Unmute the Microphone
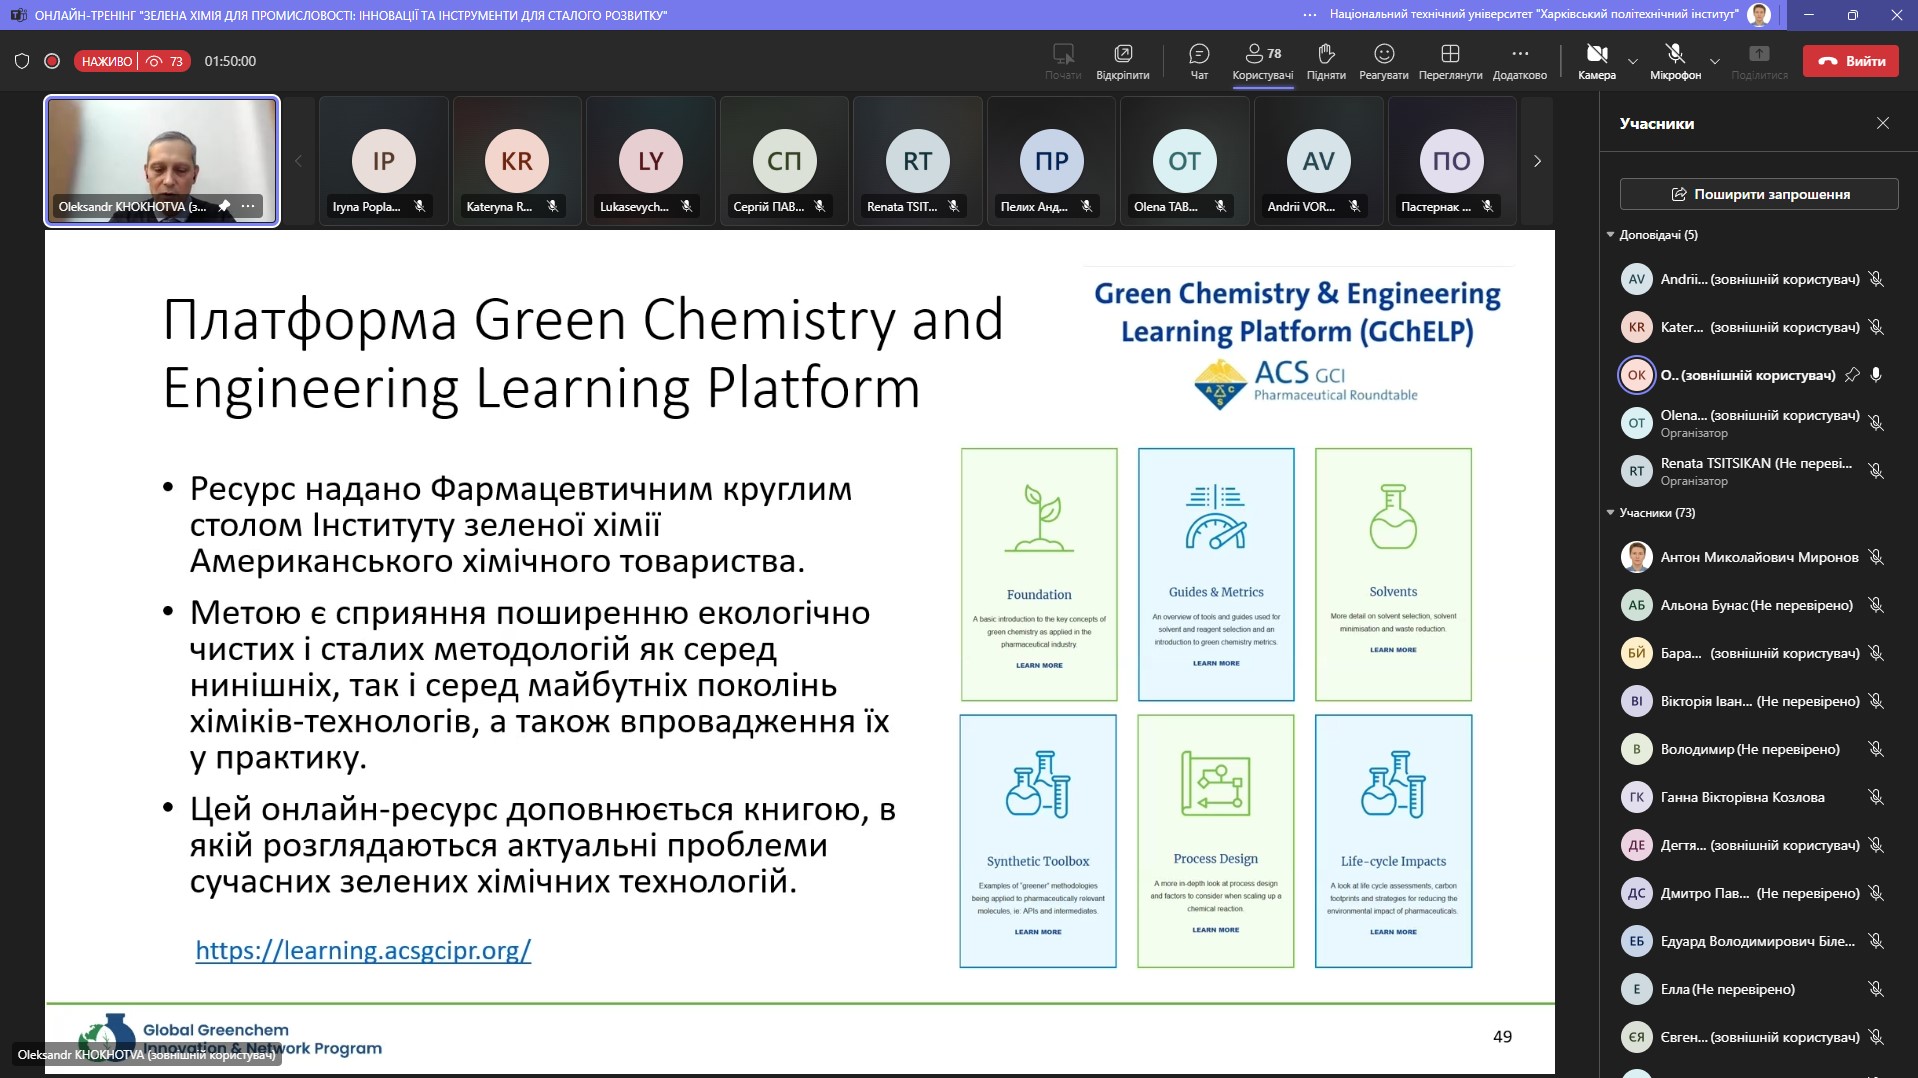The width and height of the screenshot is (1918, 1078). pos(1674,60)
